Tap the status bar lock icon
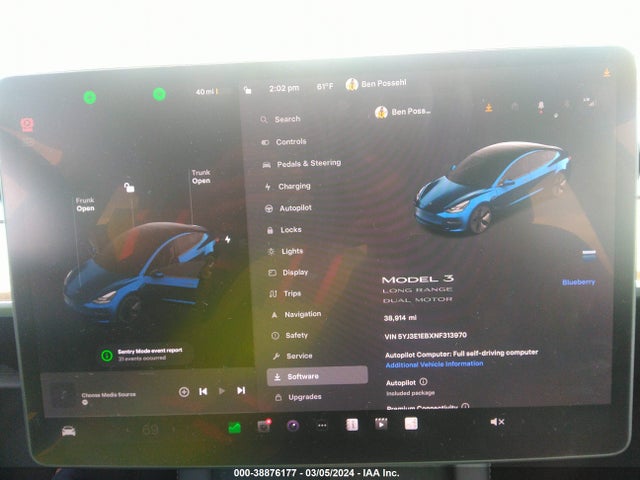The image size is (640, 480). 247,90
